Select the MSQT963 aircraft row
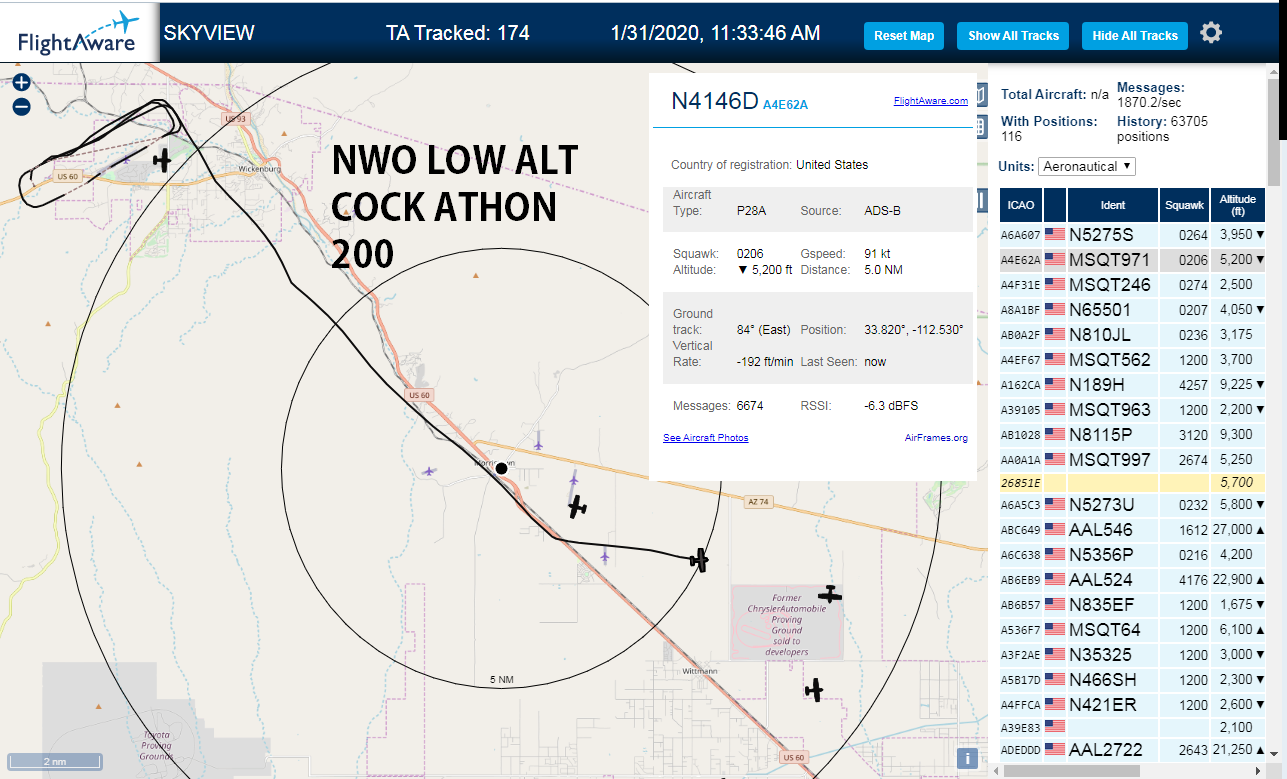 point(1133,410)
